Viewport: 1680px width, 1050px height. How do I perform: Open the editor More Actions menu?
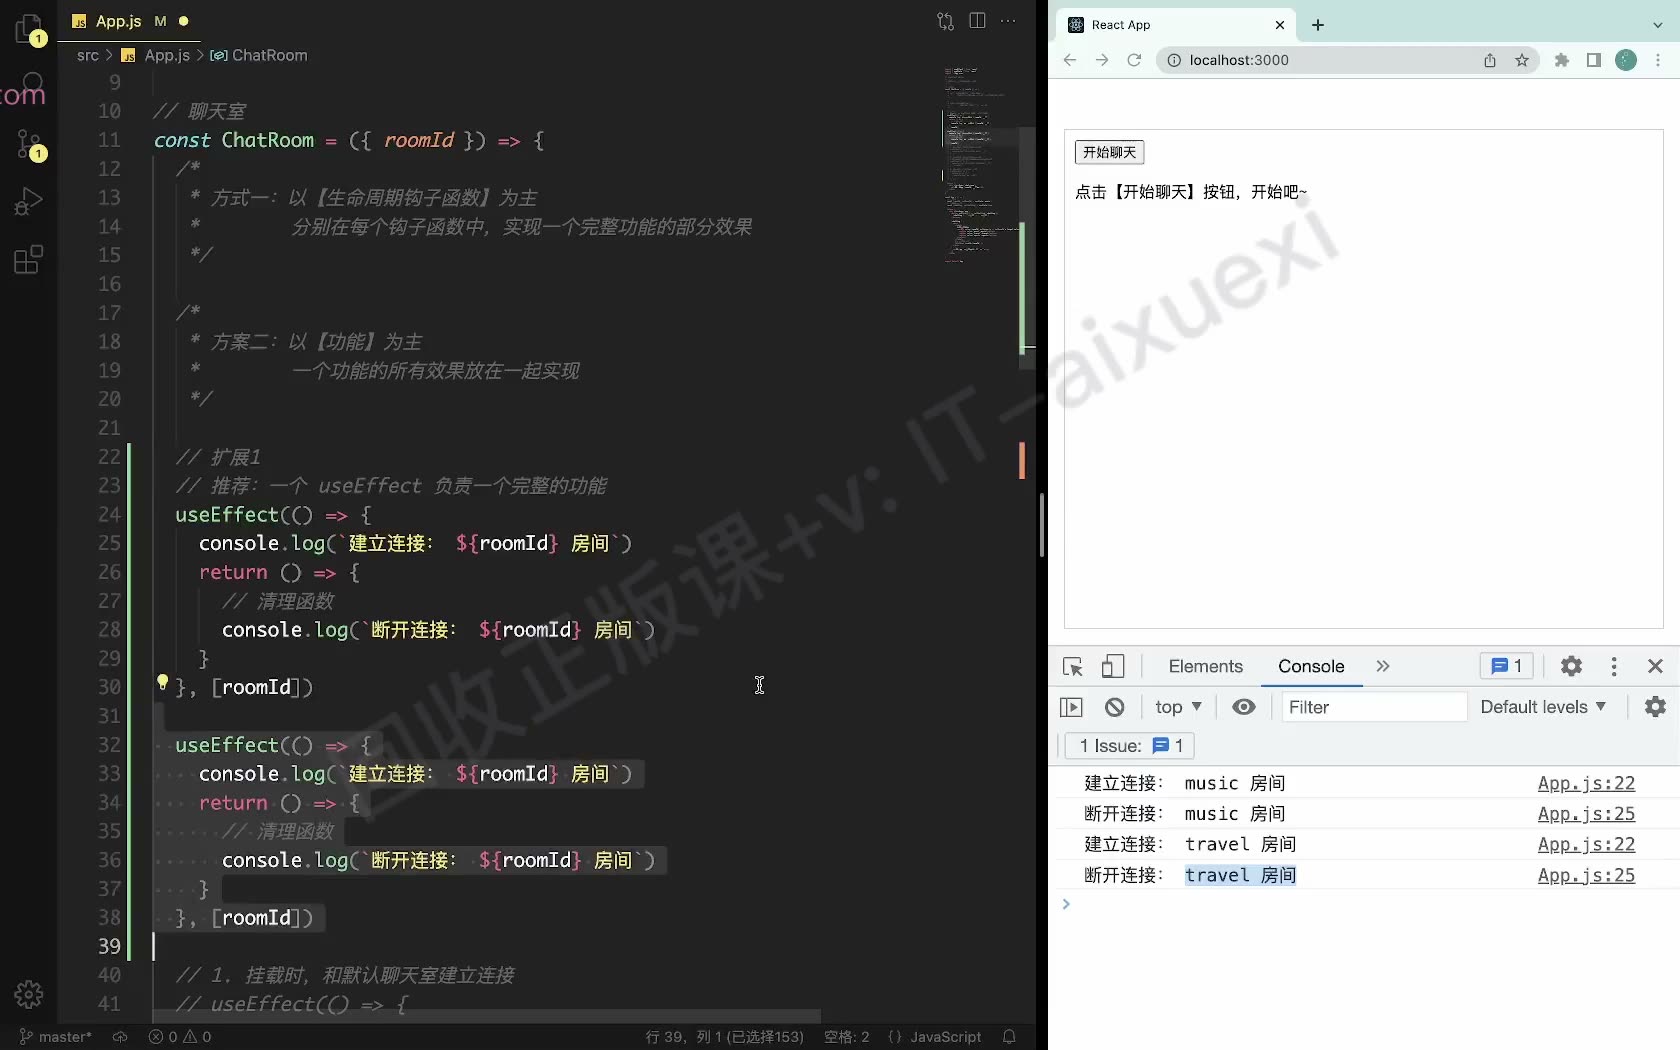(1008, 21)
